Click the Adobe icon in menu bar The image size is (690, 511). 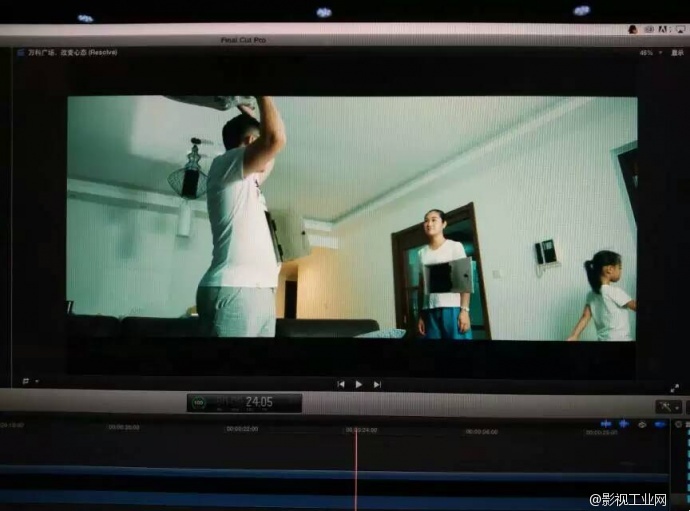pyautogui.click(x=663, y=29)
